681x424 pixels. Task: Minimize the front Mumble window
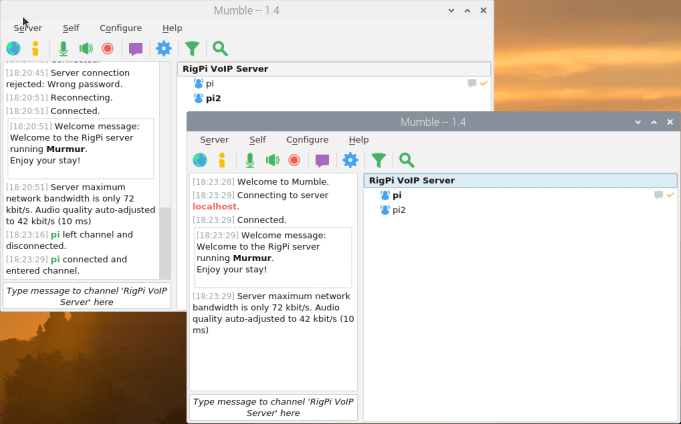click(x=638, y=122)
